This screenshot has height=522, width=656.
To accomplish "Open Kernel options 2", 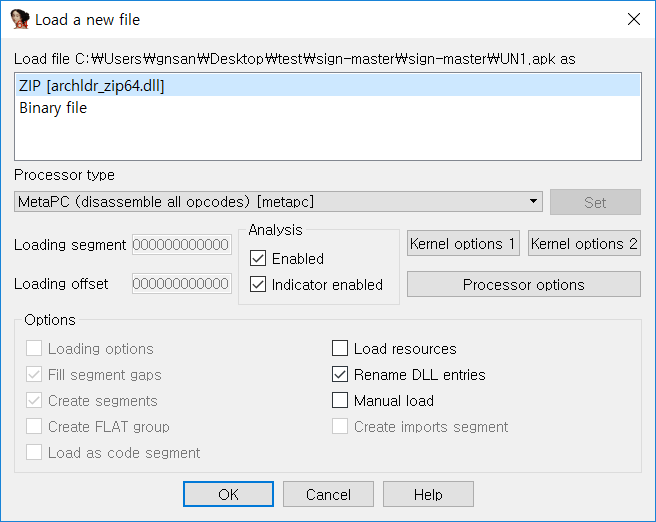I will click(584, 243).
